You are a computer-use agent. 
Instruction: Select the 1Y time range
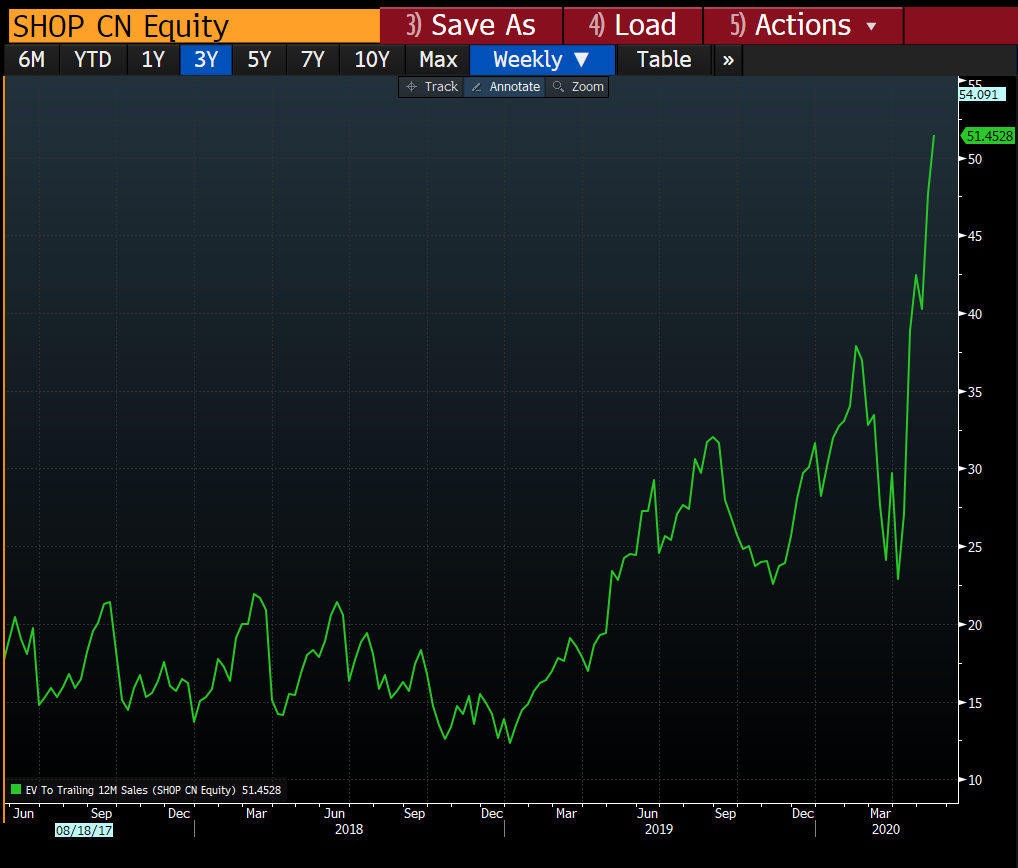point(153,60)
